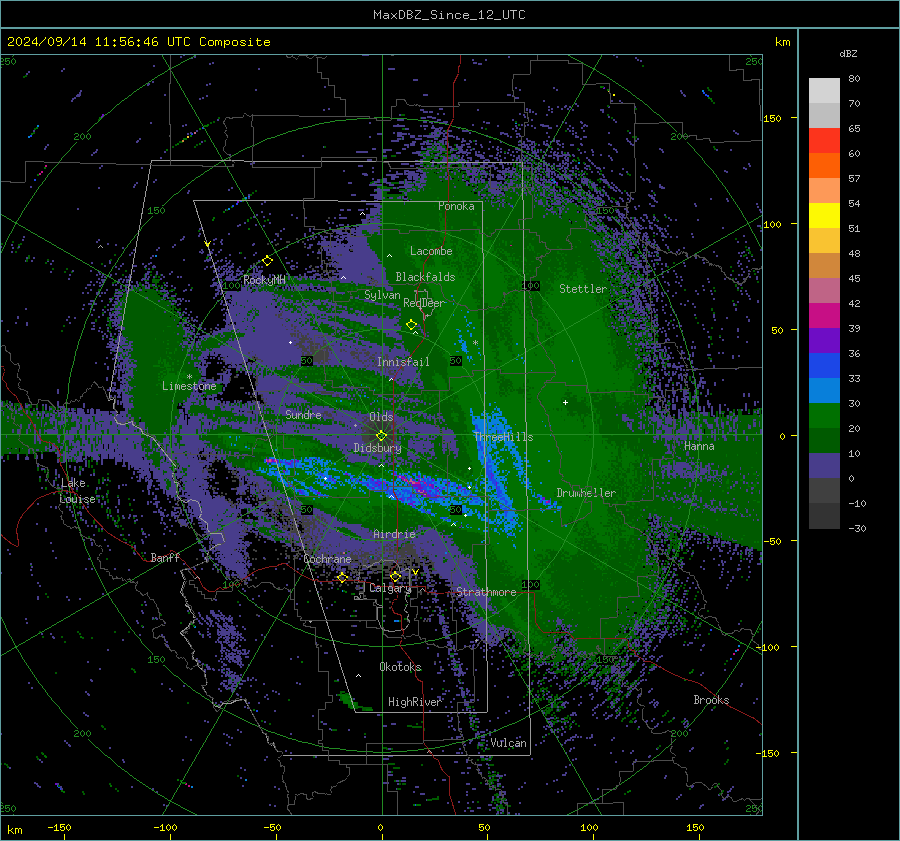This screenshot has height=841, width=900.
Task: Pick the bright green 20-30 dBZ swatch
Action: point(824,416)
